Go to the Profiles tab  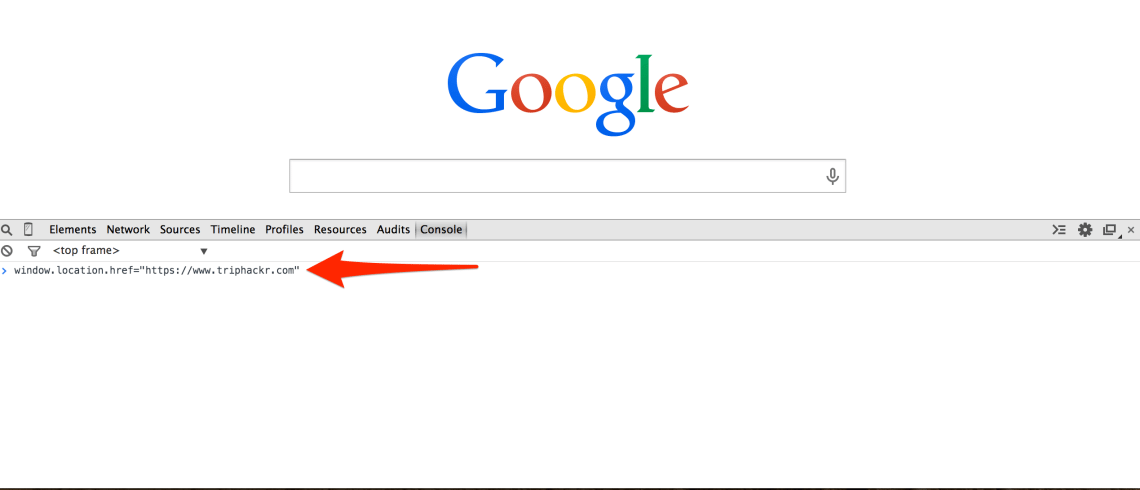pyautogui.click(x=284, y=230)
